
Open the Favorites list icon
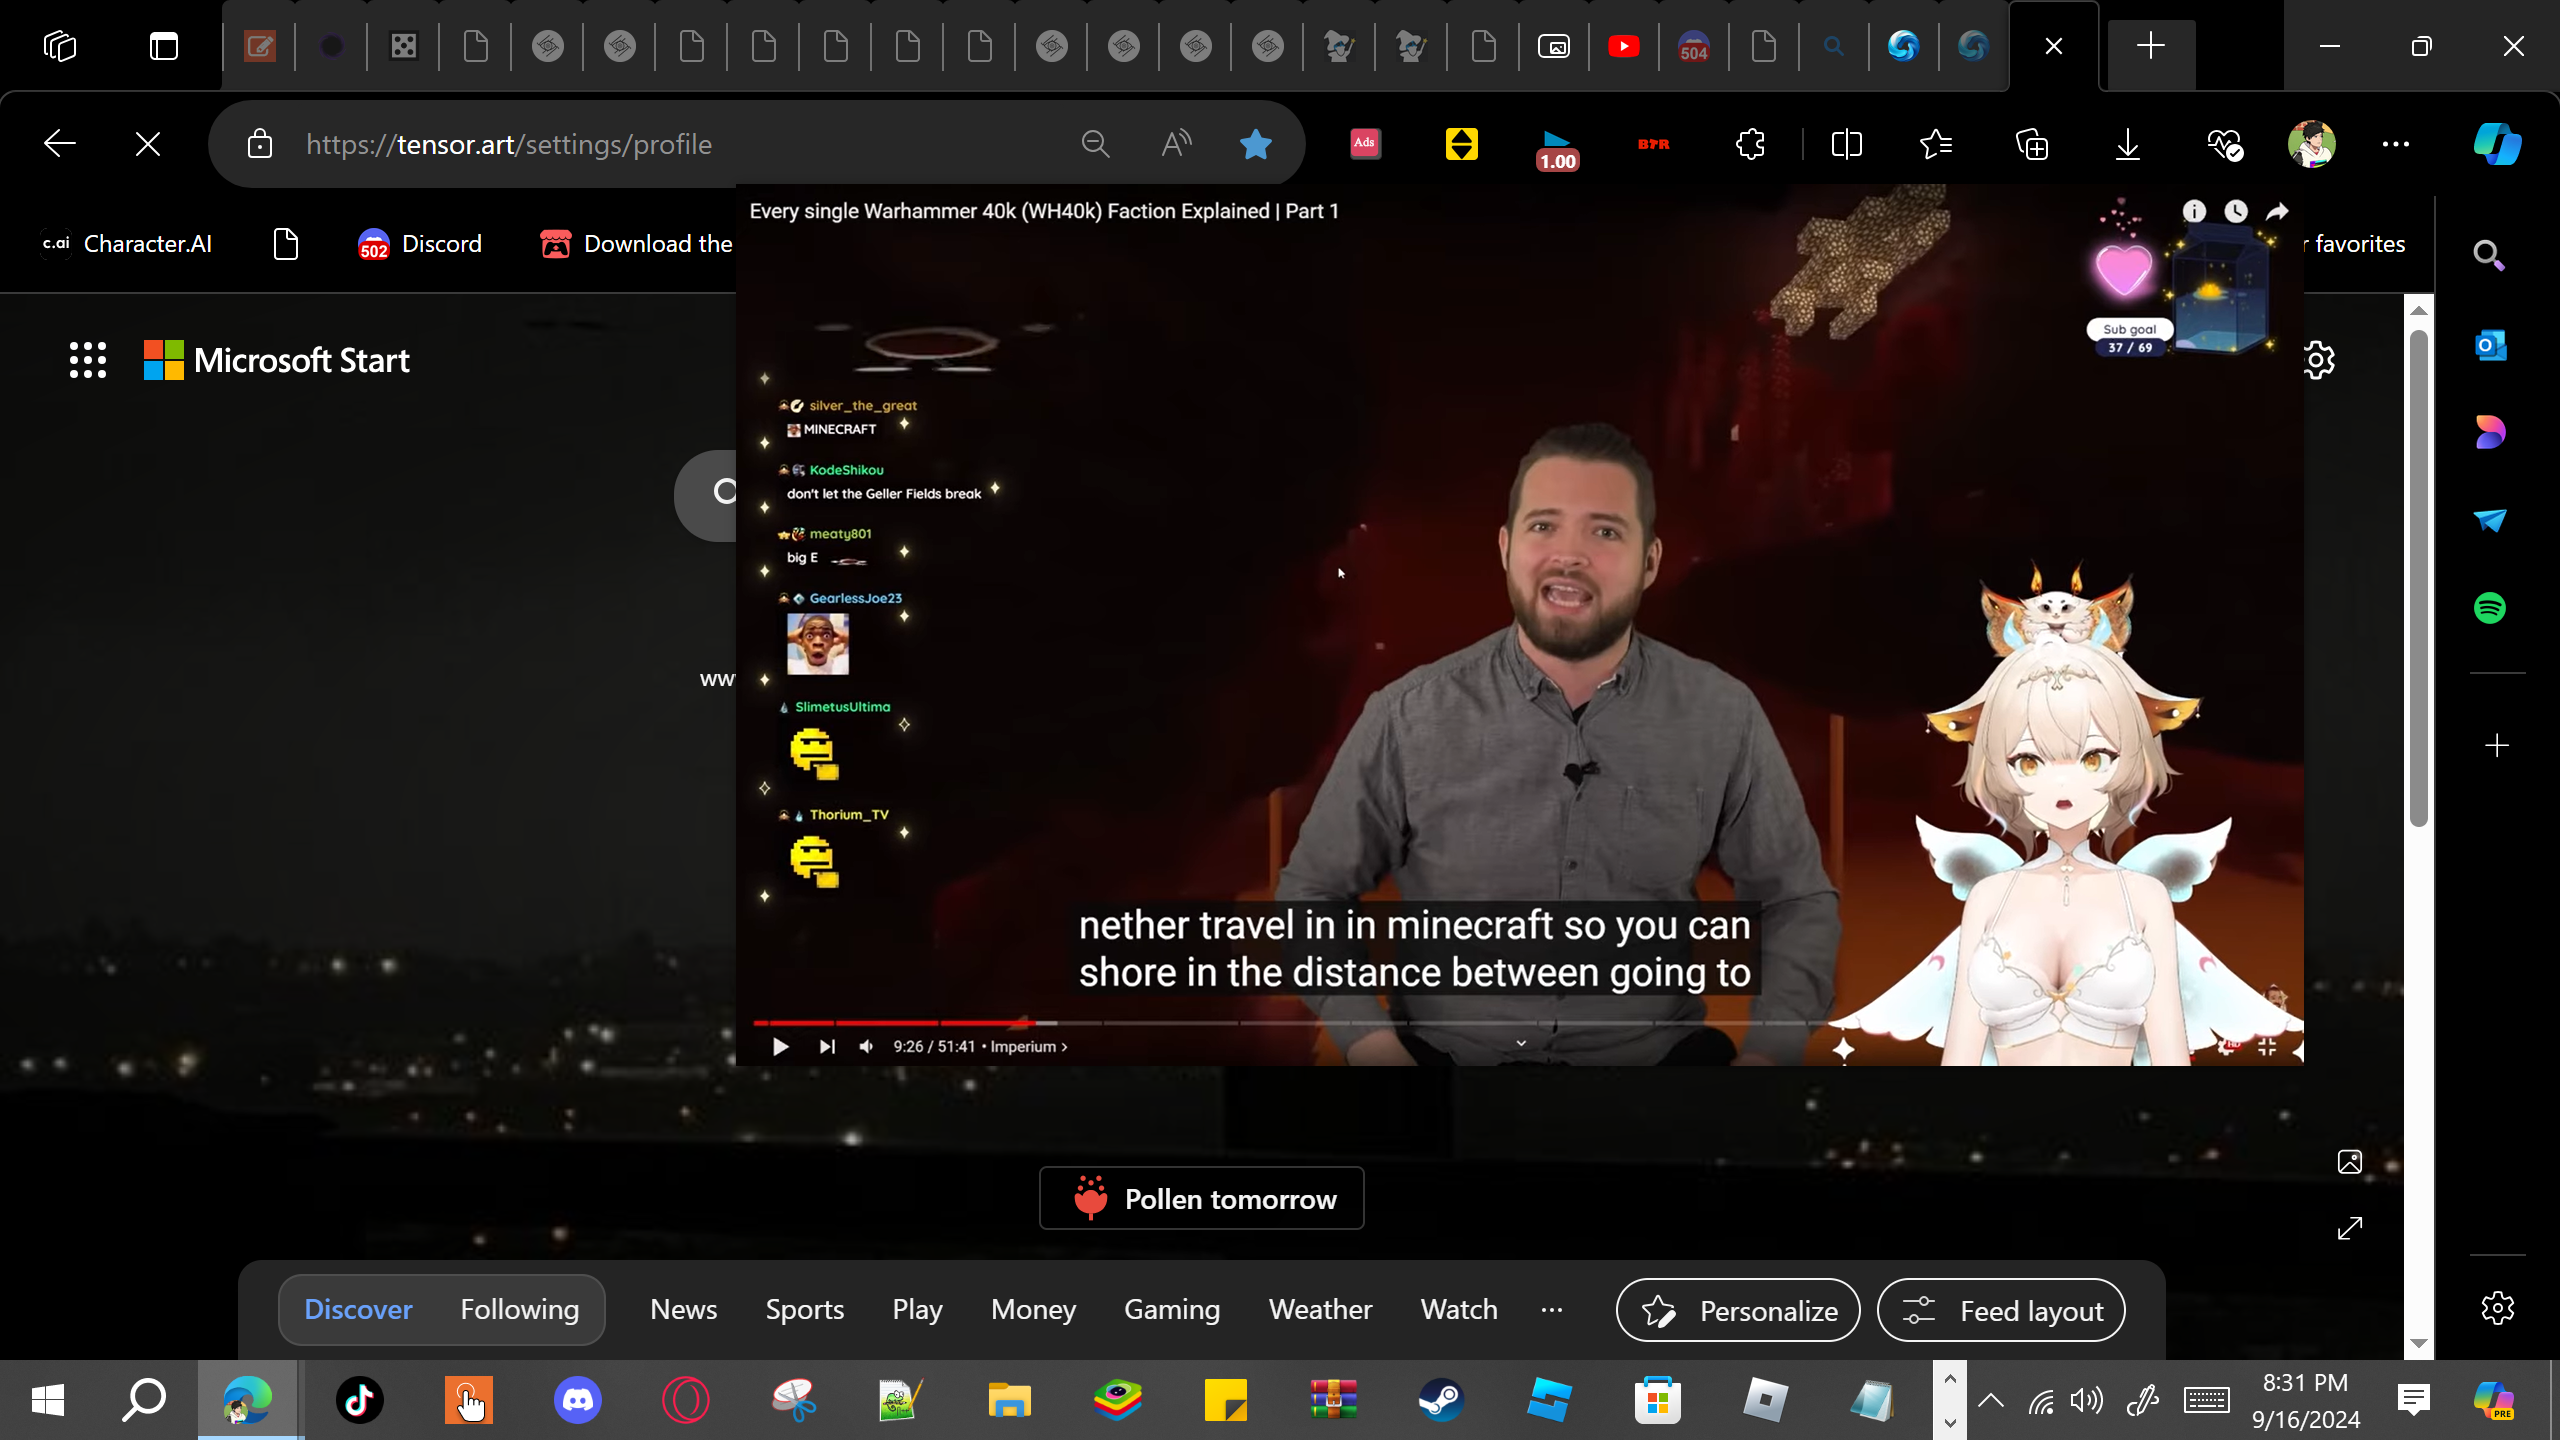[x=1936, y=144]
